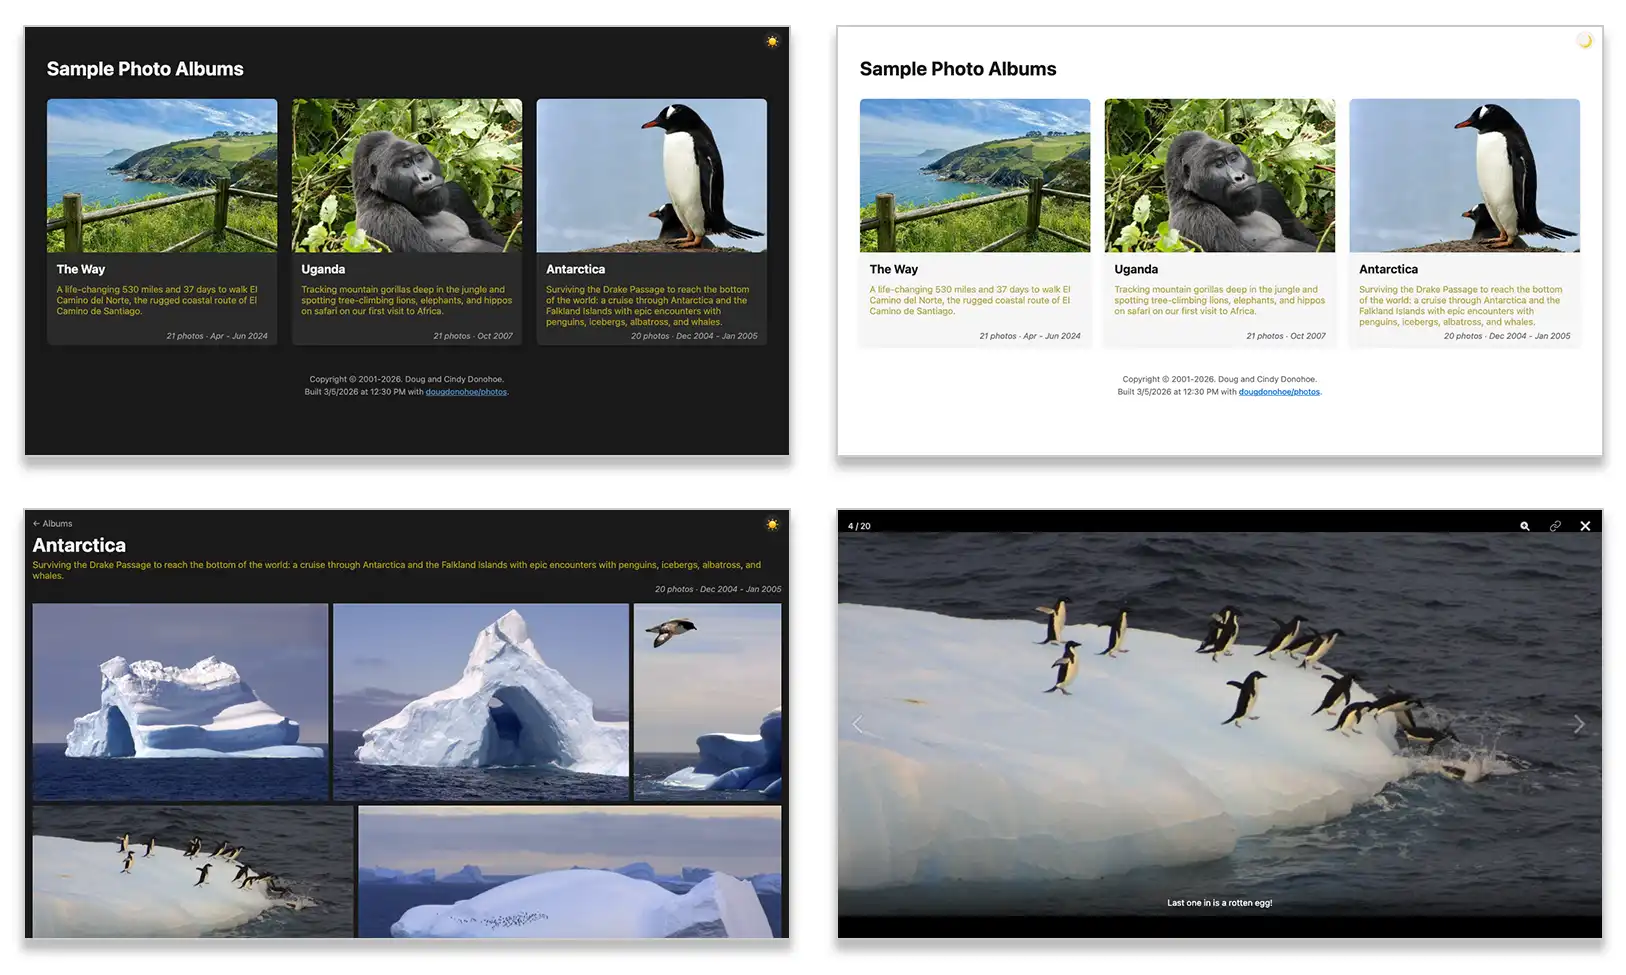Toggle theme with sun icon on dark albums page
1626x975 pixels.
[x=772, y=42]
